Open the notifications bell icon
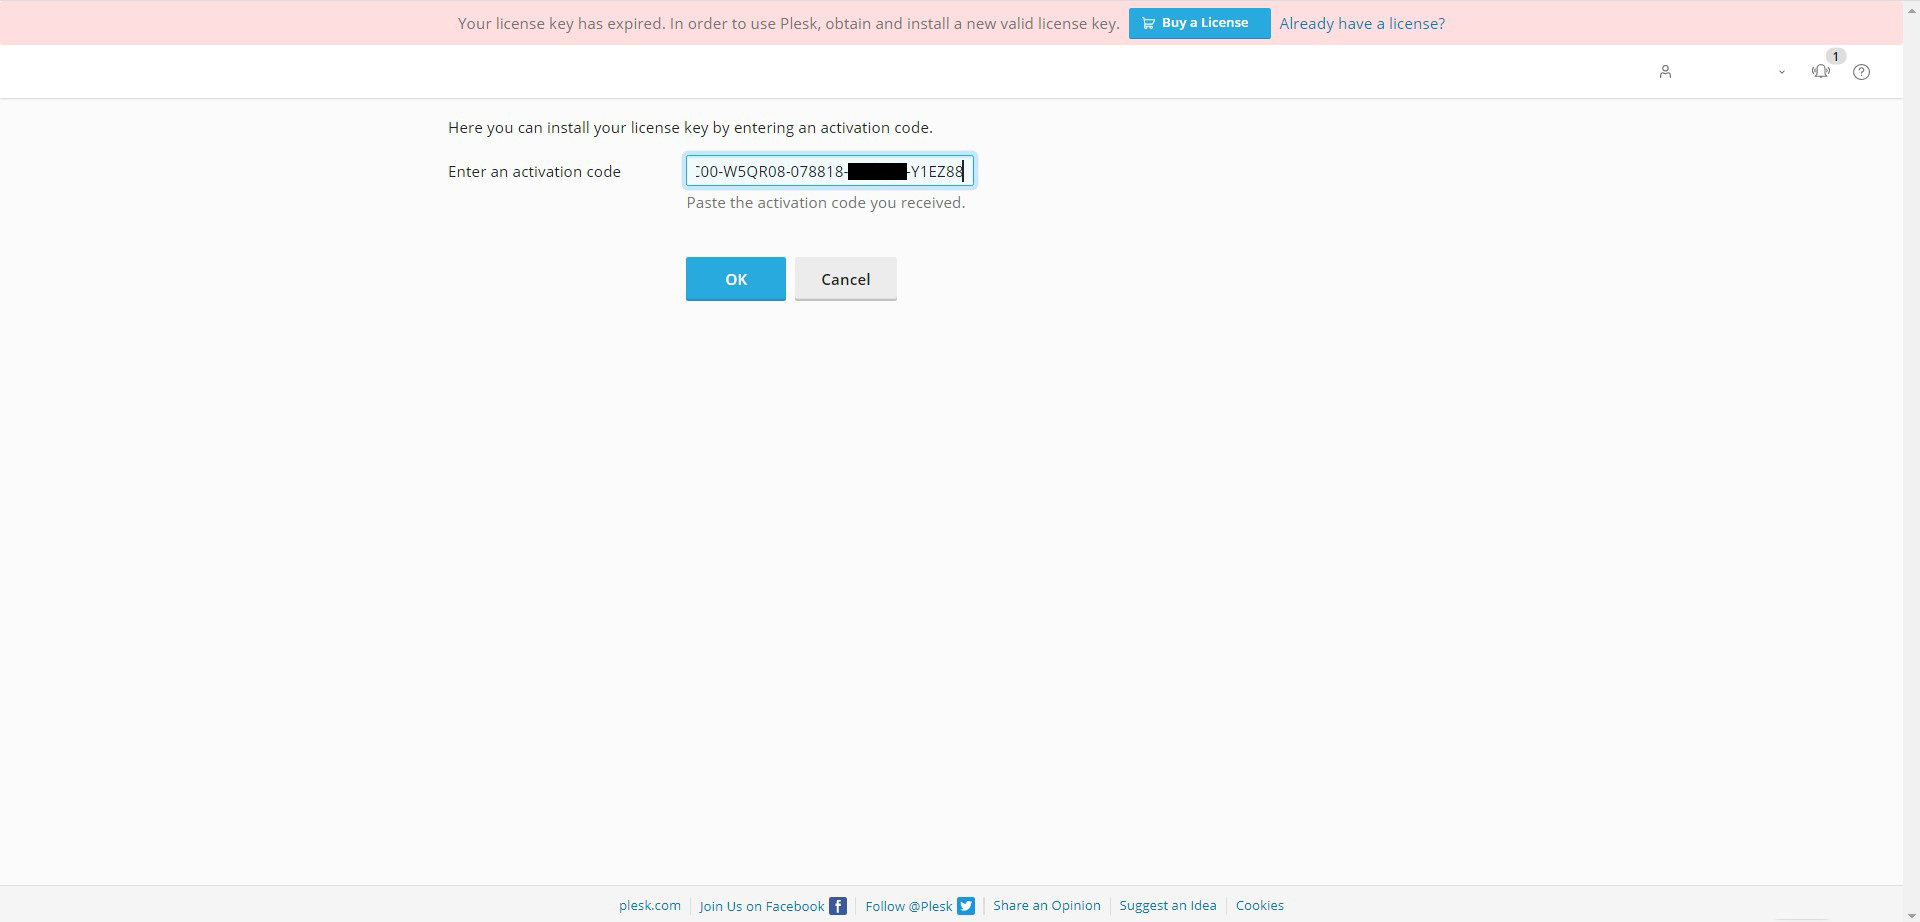 pos(1820,72)
